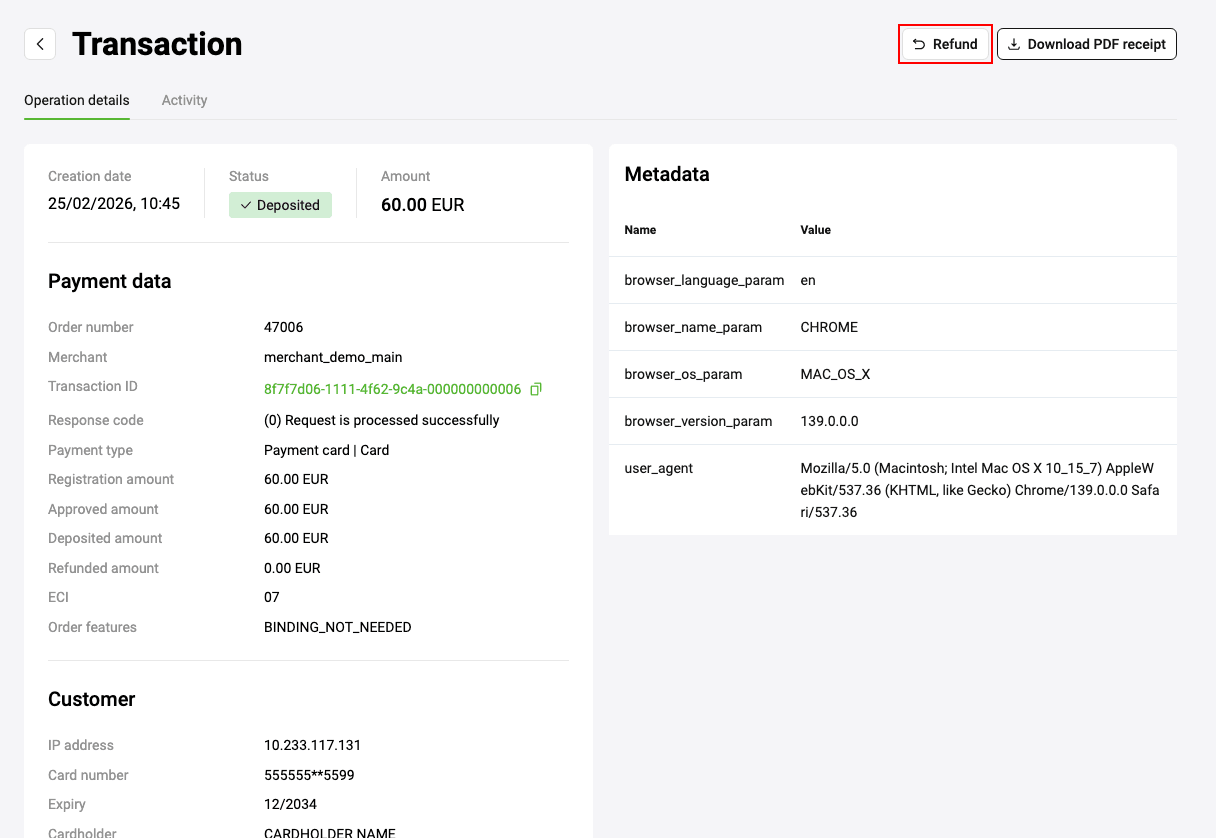Click the MAC_OS_X metadata value
Screen dimensions: 1216x838
click(x=835, y=374)
